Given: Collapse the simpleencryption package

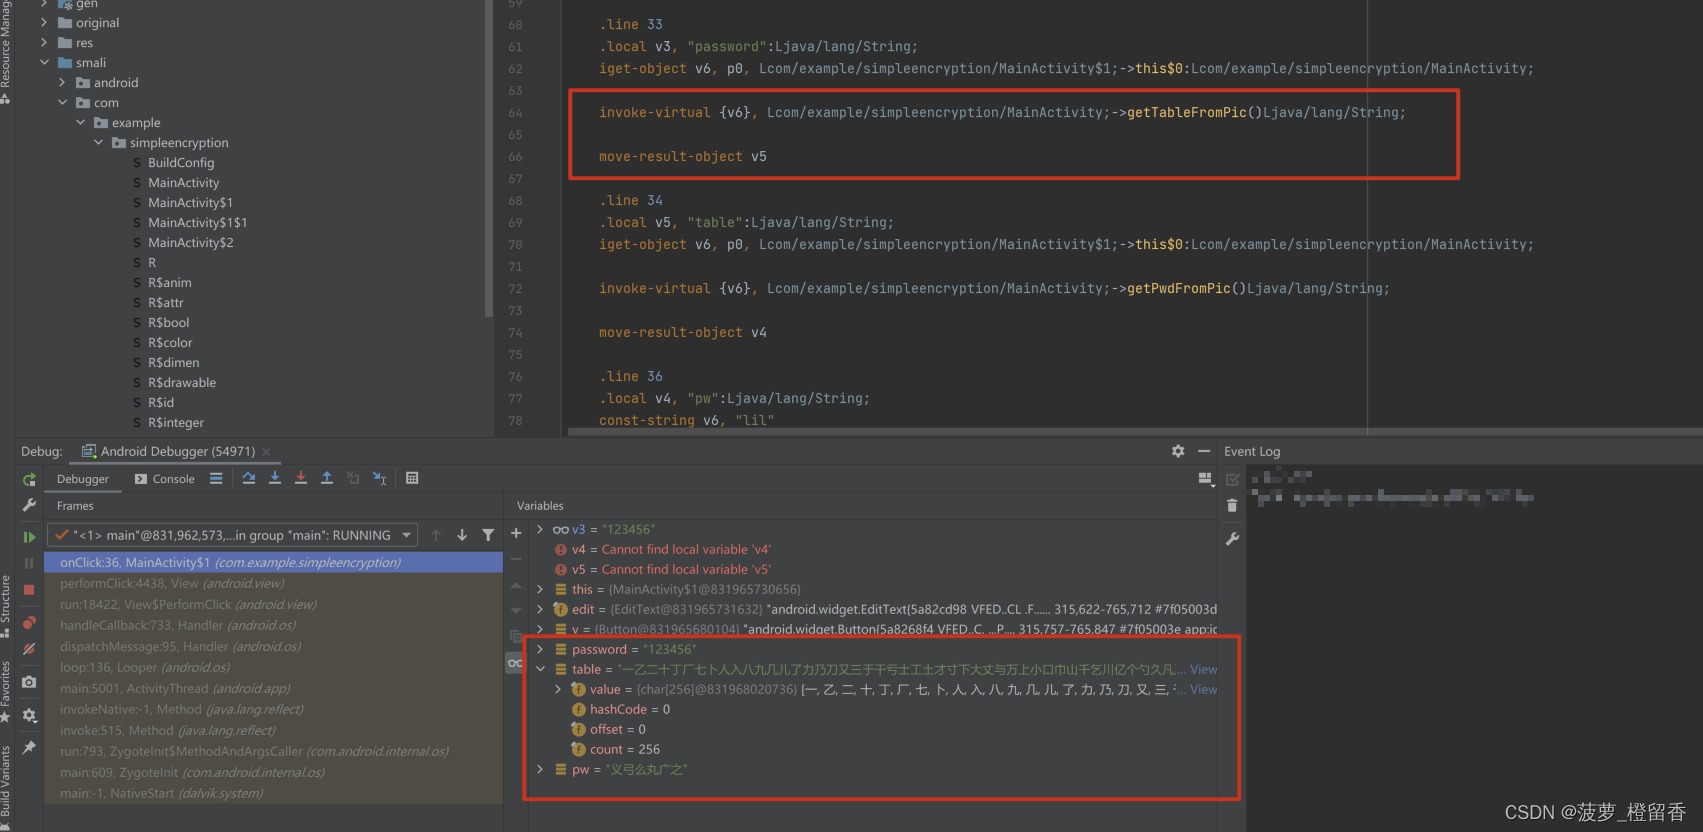Looking at the screenshot, I should pyautogui.click(x=98, y=143).
